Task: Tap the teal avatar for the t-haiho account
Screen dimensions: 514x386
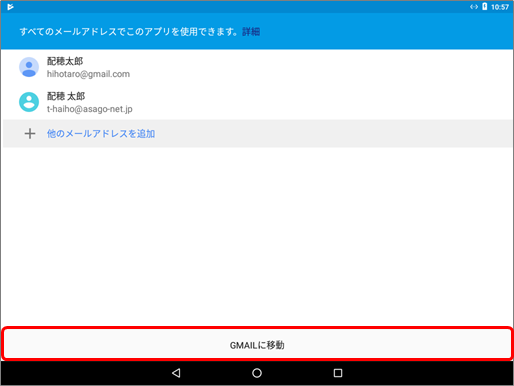Action: tap(29, 102)
